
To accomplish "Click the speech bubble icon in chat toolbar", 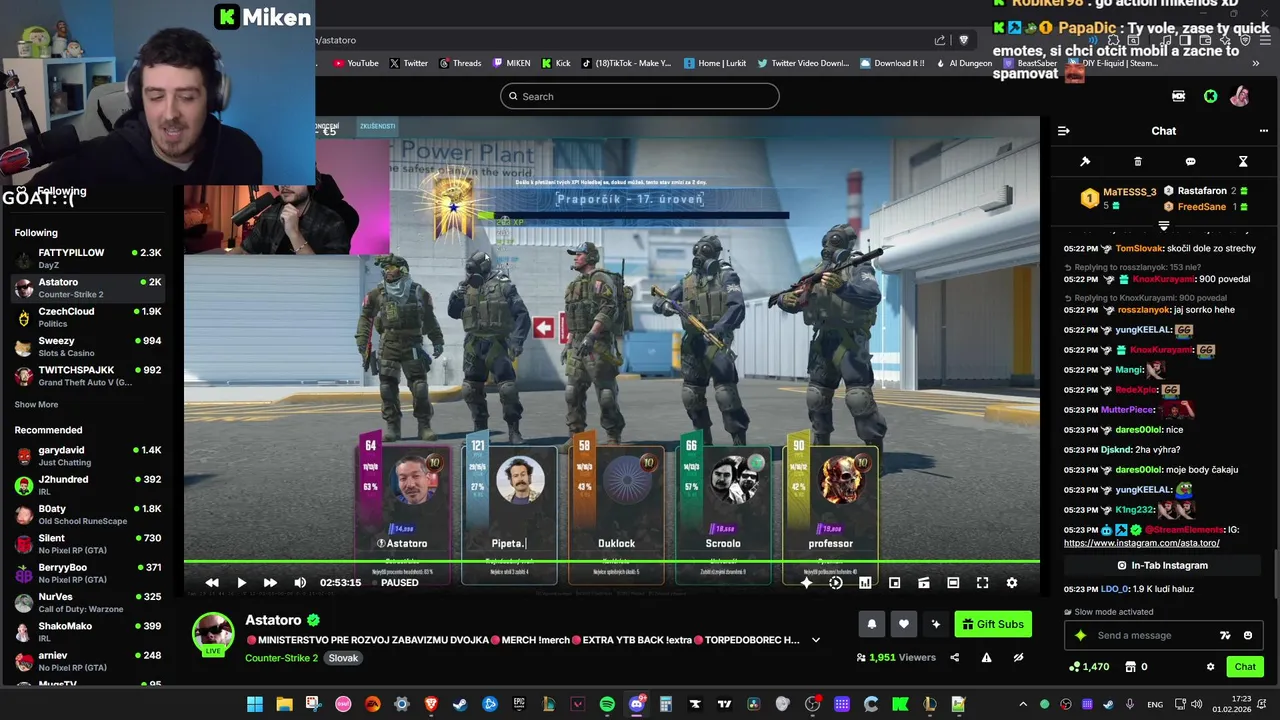I will pos(1190,161).
